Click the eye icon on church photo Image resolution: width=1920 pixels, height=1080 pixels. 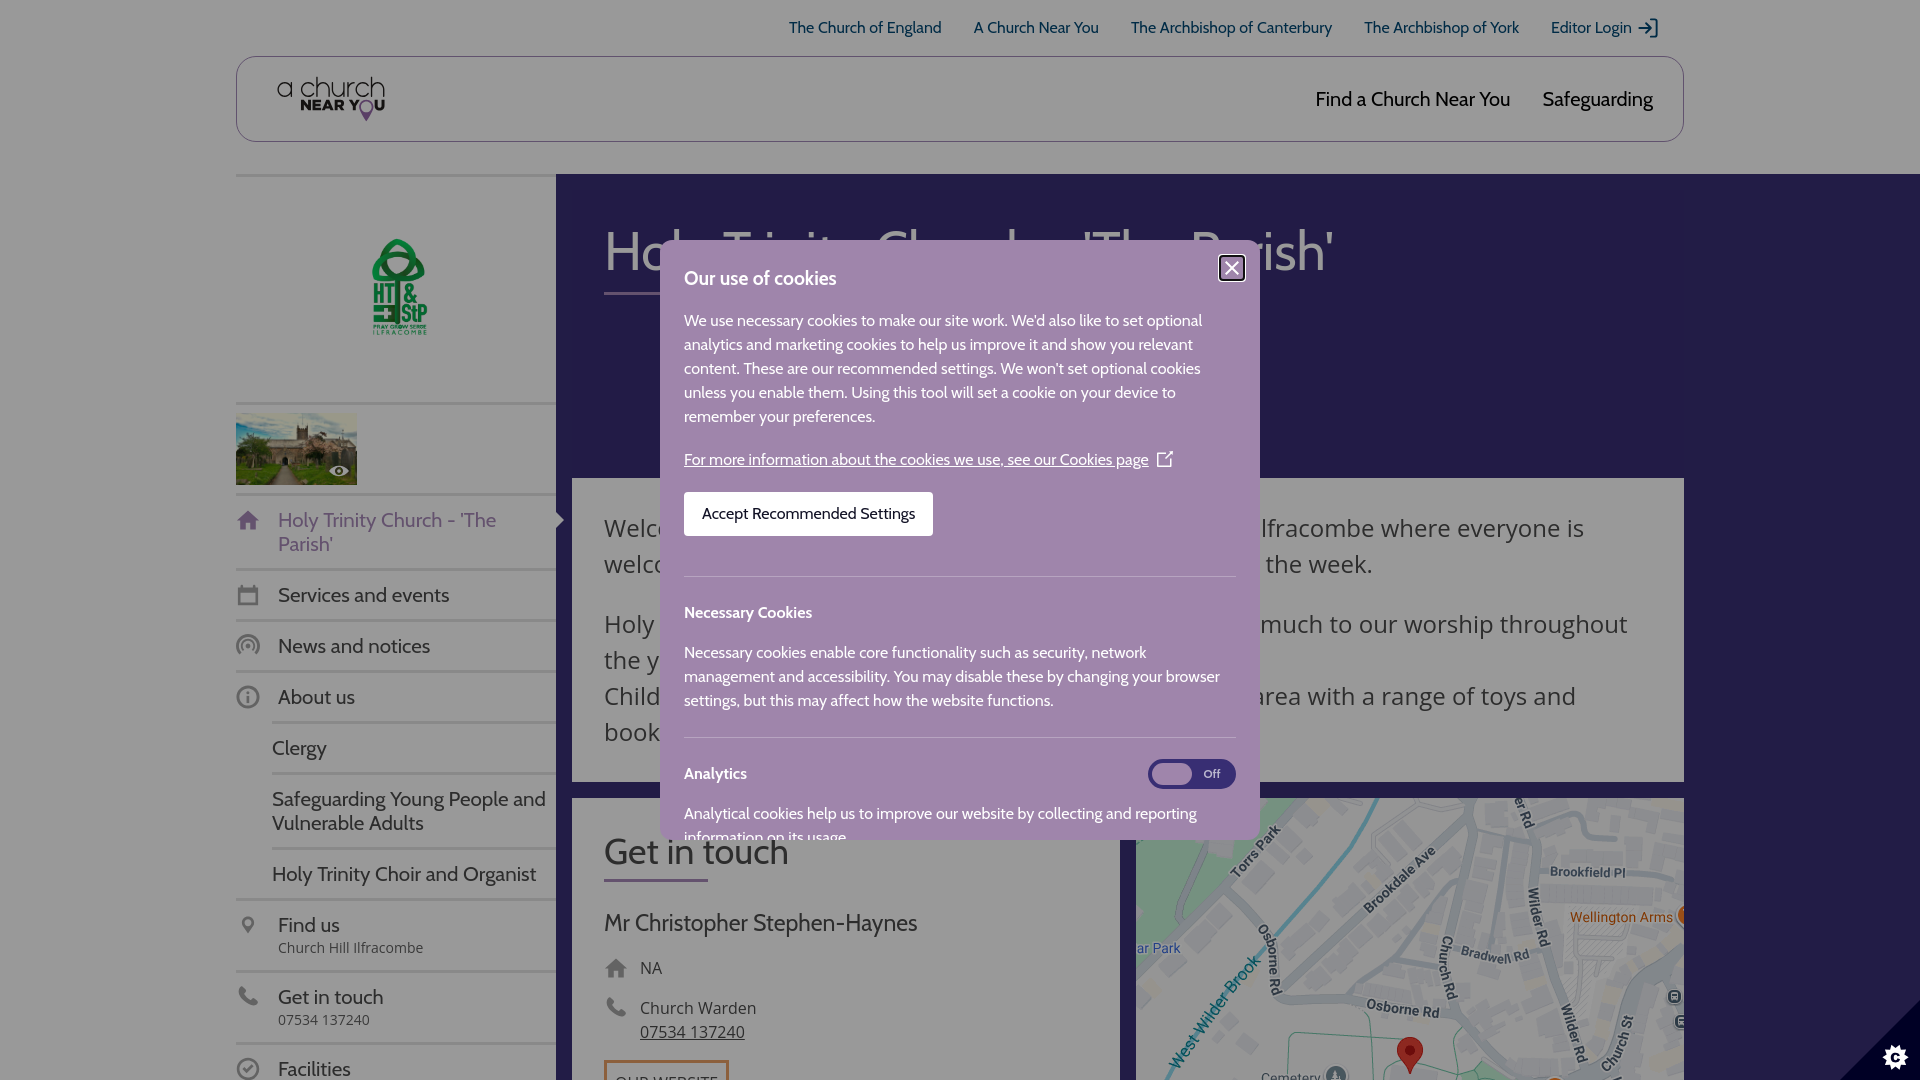pos(339,471)
